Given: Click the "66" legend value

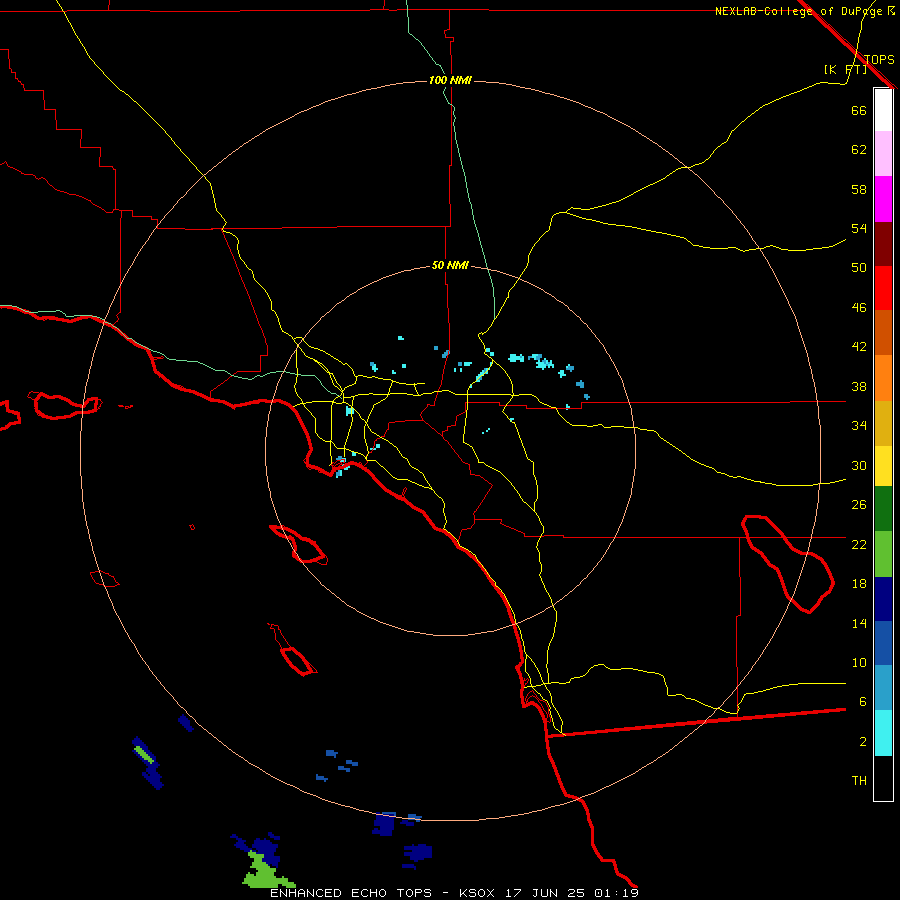Looking at the screenshot, I should click(859, 110).
